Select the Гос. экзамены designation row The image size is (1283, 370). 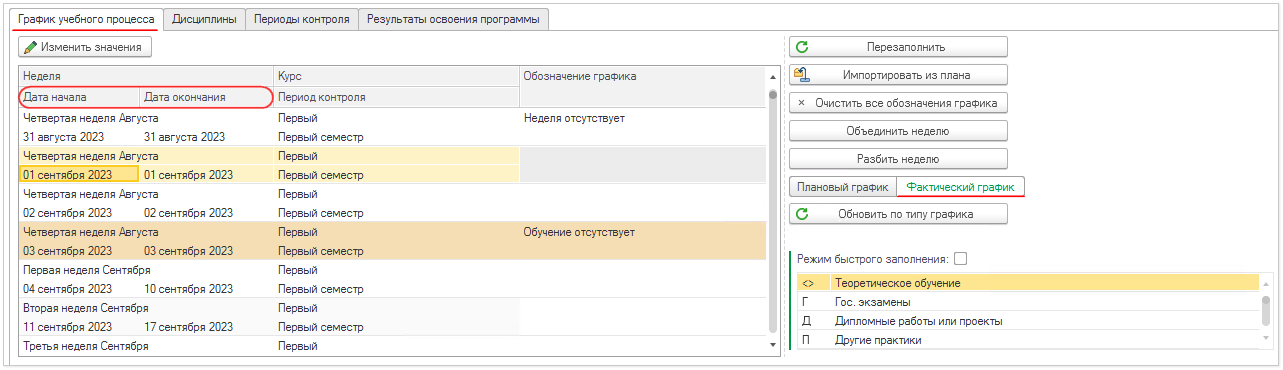tap(1028, 302)
